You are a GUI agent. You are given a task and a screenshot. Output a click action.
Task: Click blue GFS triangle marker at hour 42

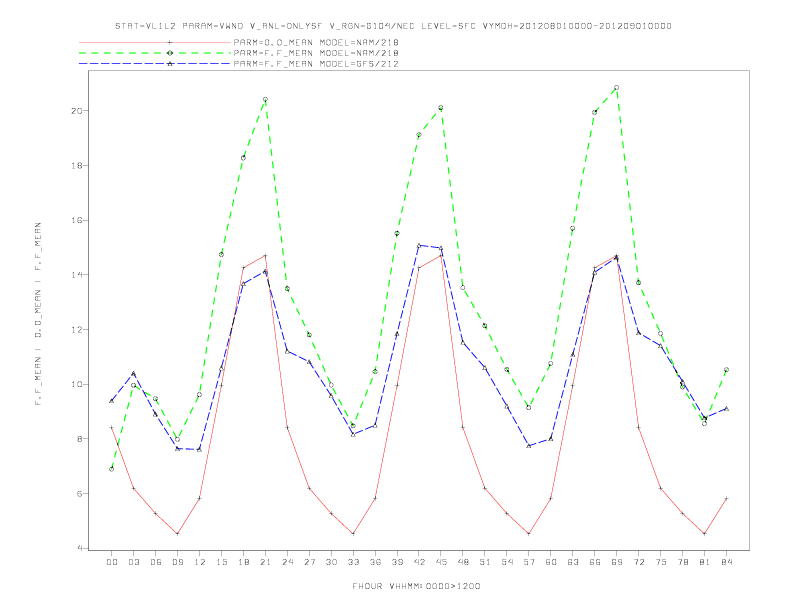[x=419, y=245]
